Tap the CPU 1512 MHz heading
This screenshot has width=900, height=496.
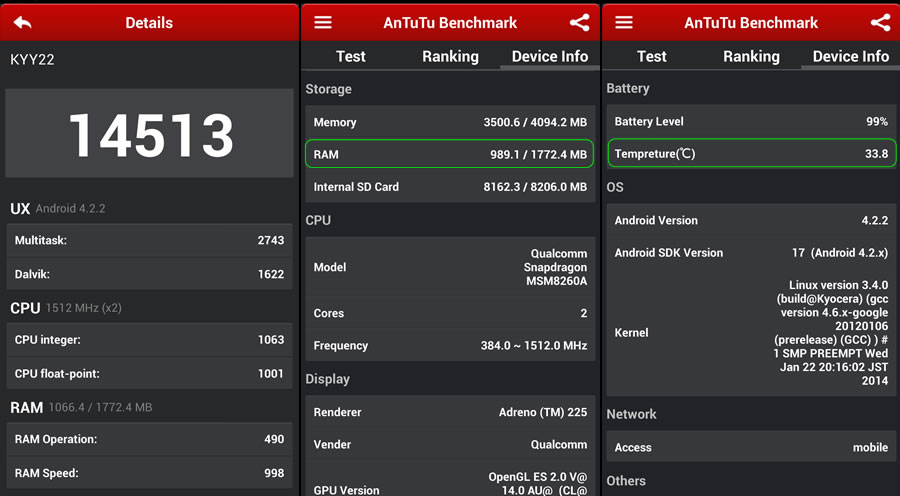[66, 308]
